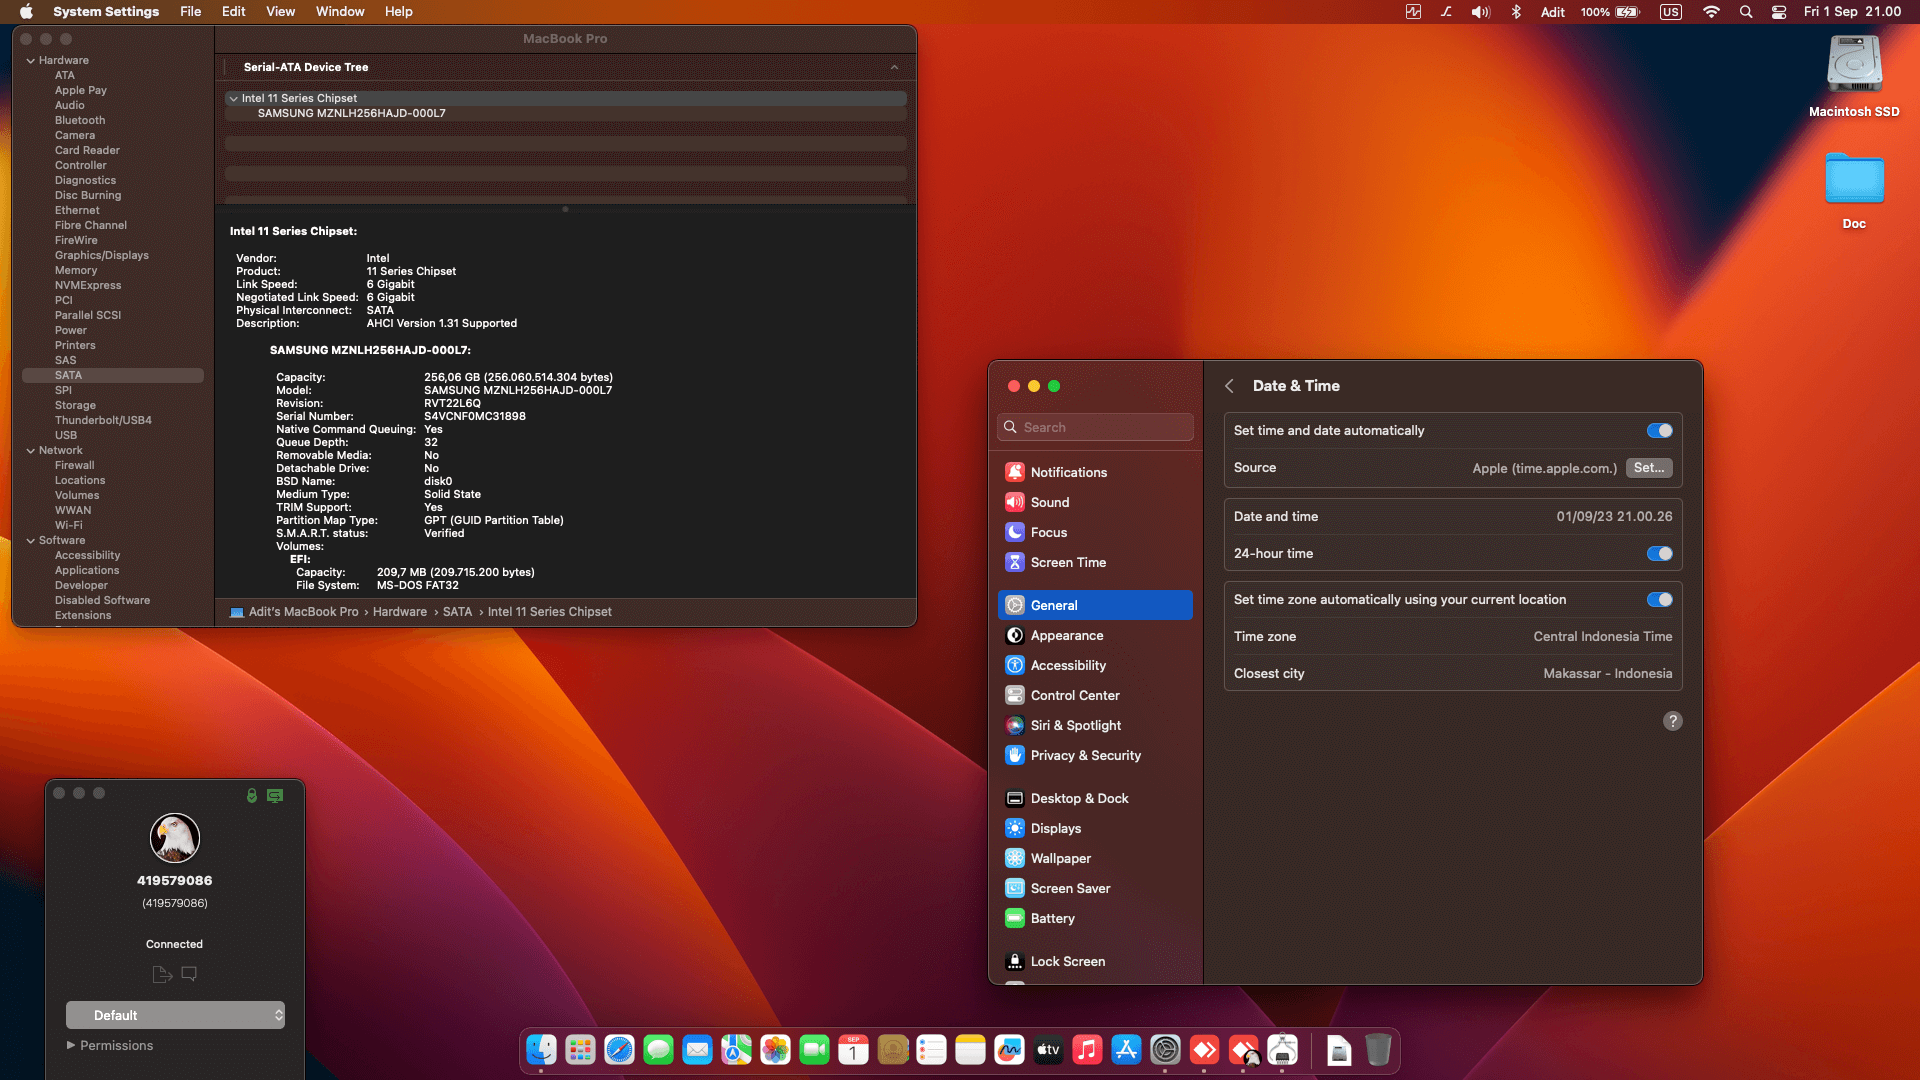1920x1080 pixels.
Task: Collapse the Serial-ATA Device Tree section
Action: coord(894,67)
